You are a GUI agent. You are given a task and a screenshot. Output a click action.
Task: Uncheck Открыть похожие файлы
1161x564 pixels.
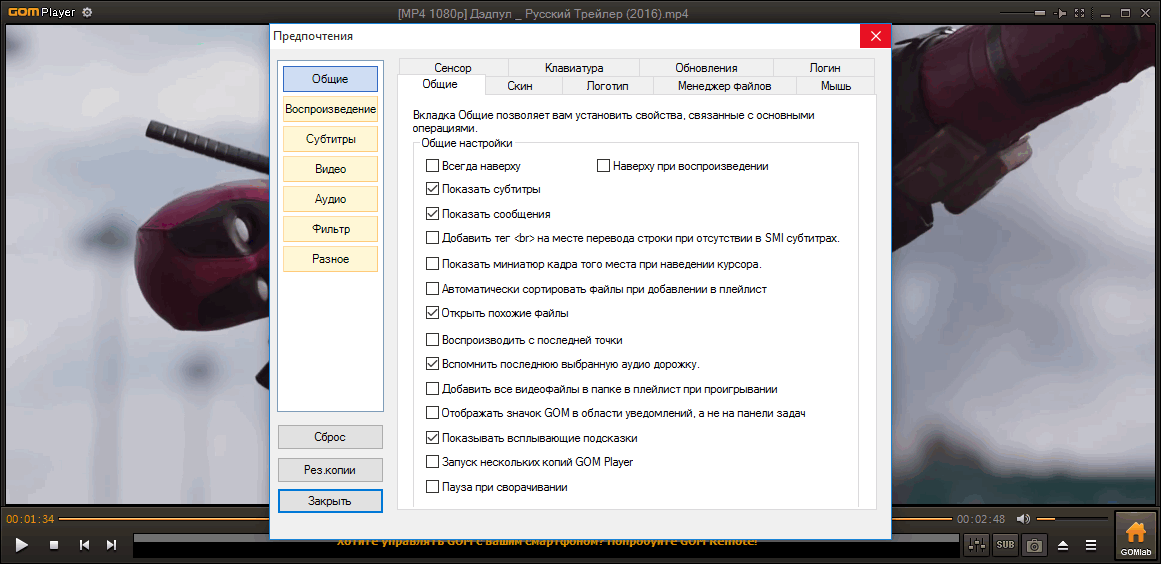click(x=432, y=312)
